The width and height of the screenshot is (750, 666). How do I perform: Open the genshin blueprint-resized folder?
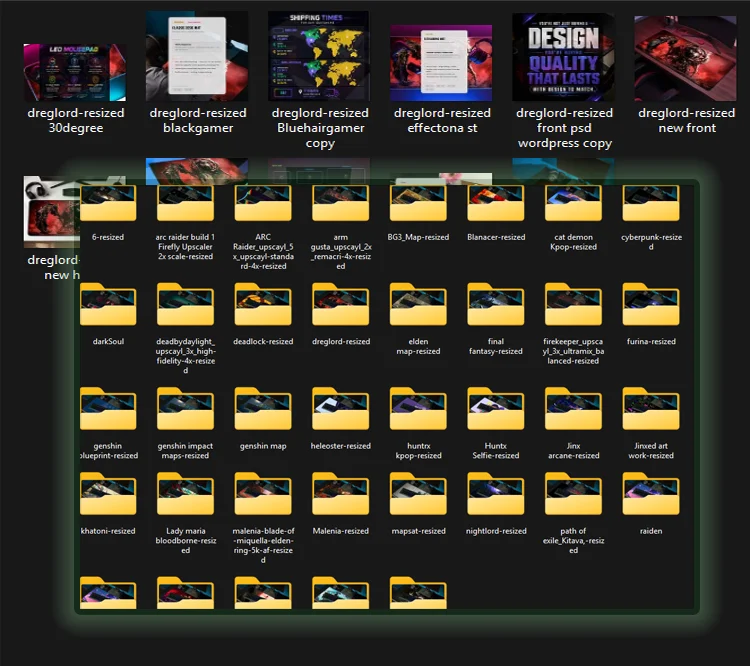(108, 409)
